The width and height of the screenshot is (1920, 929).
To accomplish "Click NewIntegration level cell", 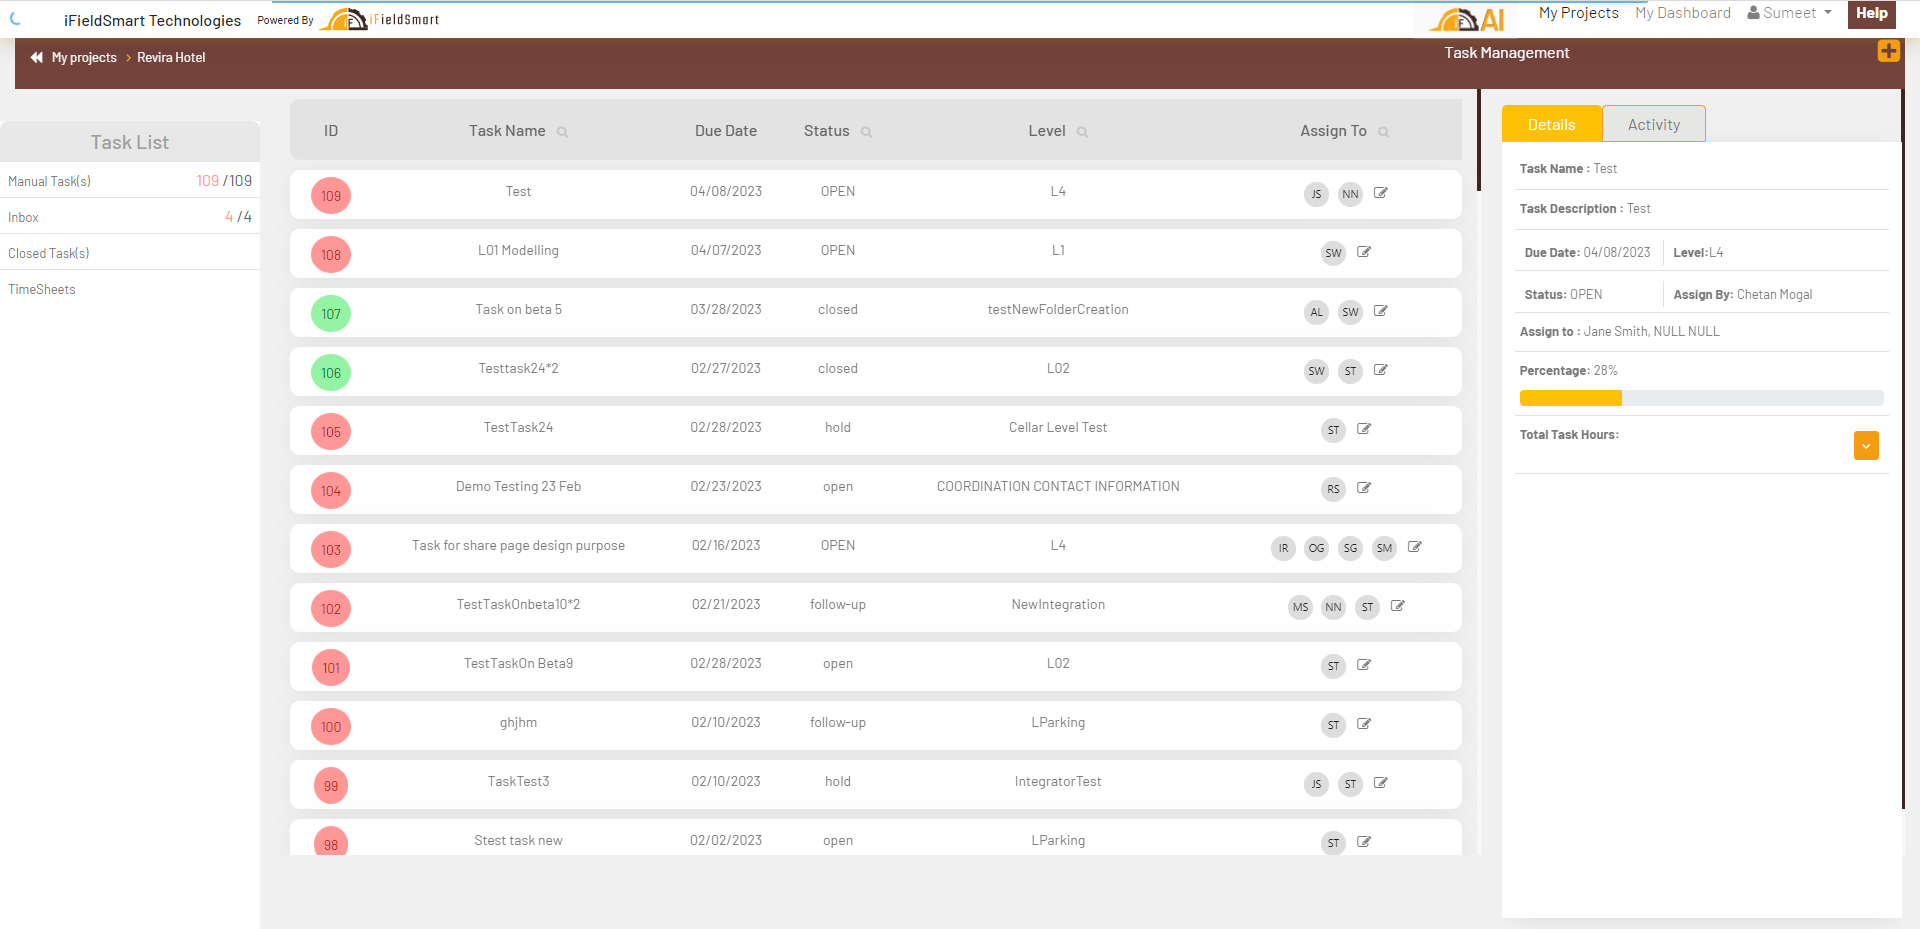I will (1058, 605).
